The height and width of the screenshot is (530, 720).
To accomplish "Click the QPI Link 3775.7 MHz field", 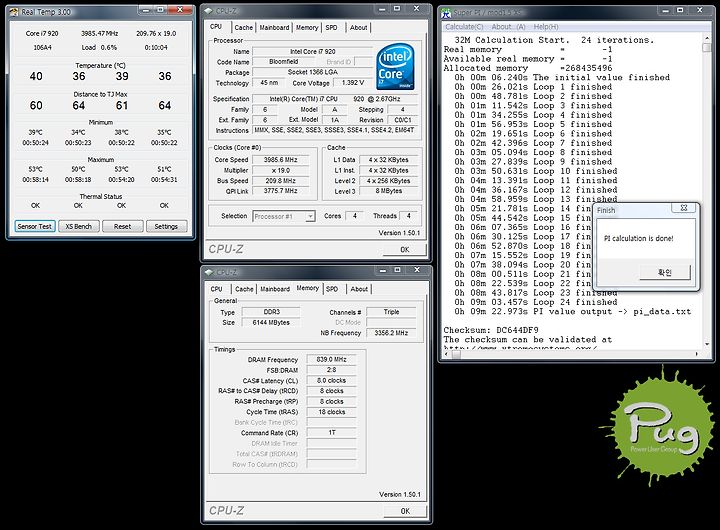I will pos(281,191).
